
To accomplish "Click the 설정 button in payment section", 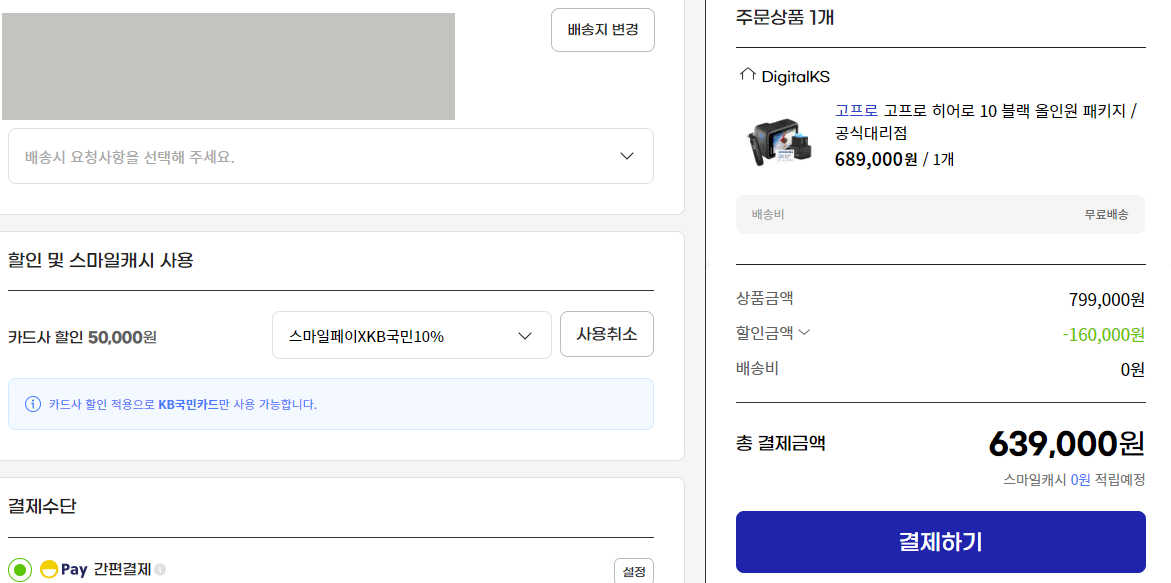I will click(x=633, y=572).
